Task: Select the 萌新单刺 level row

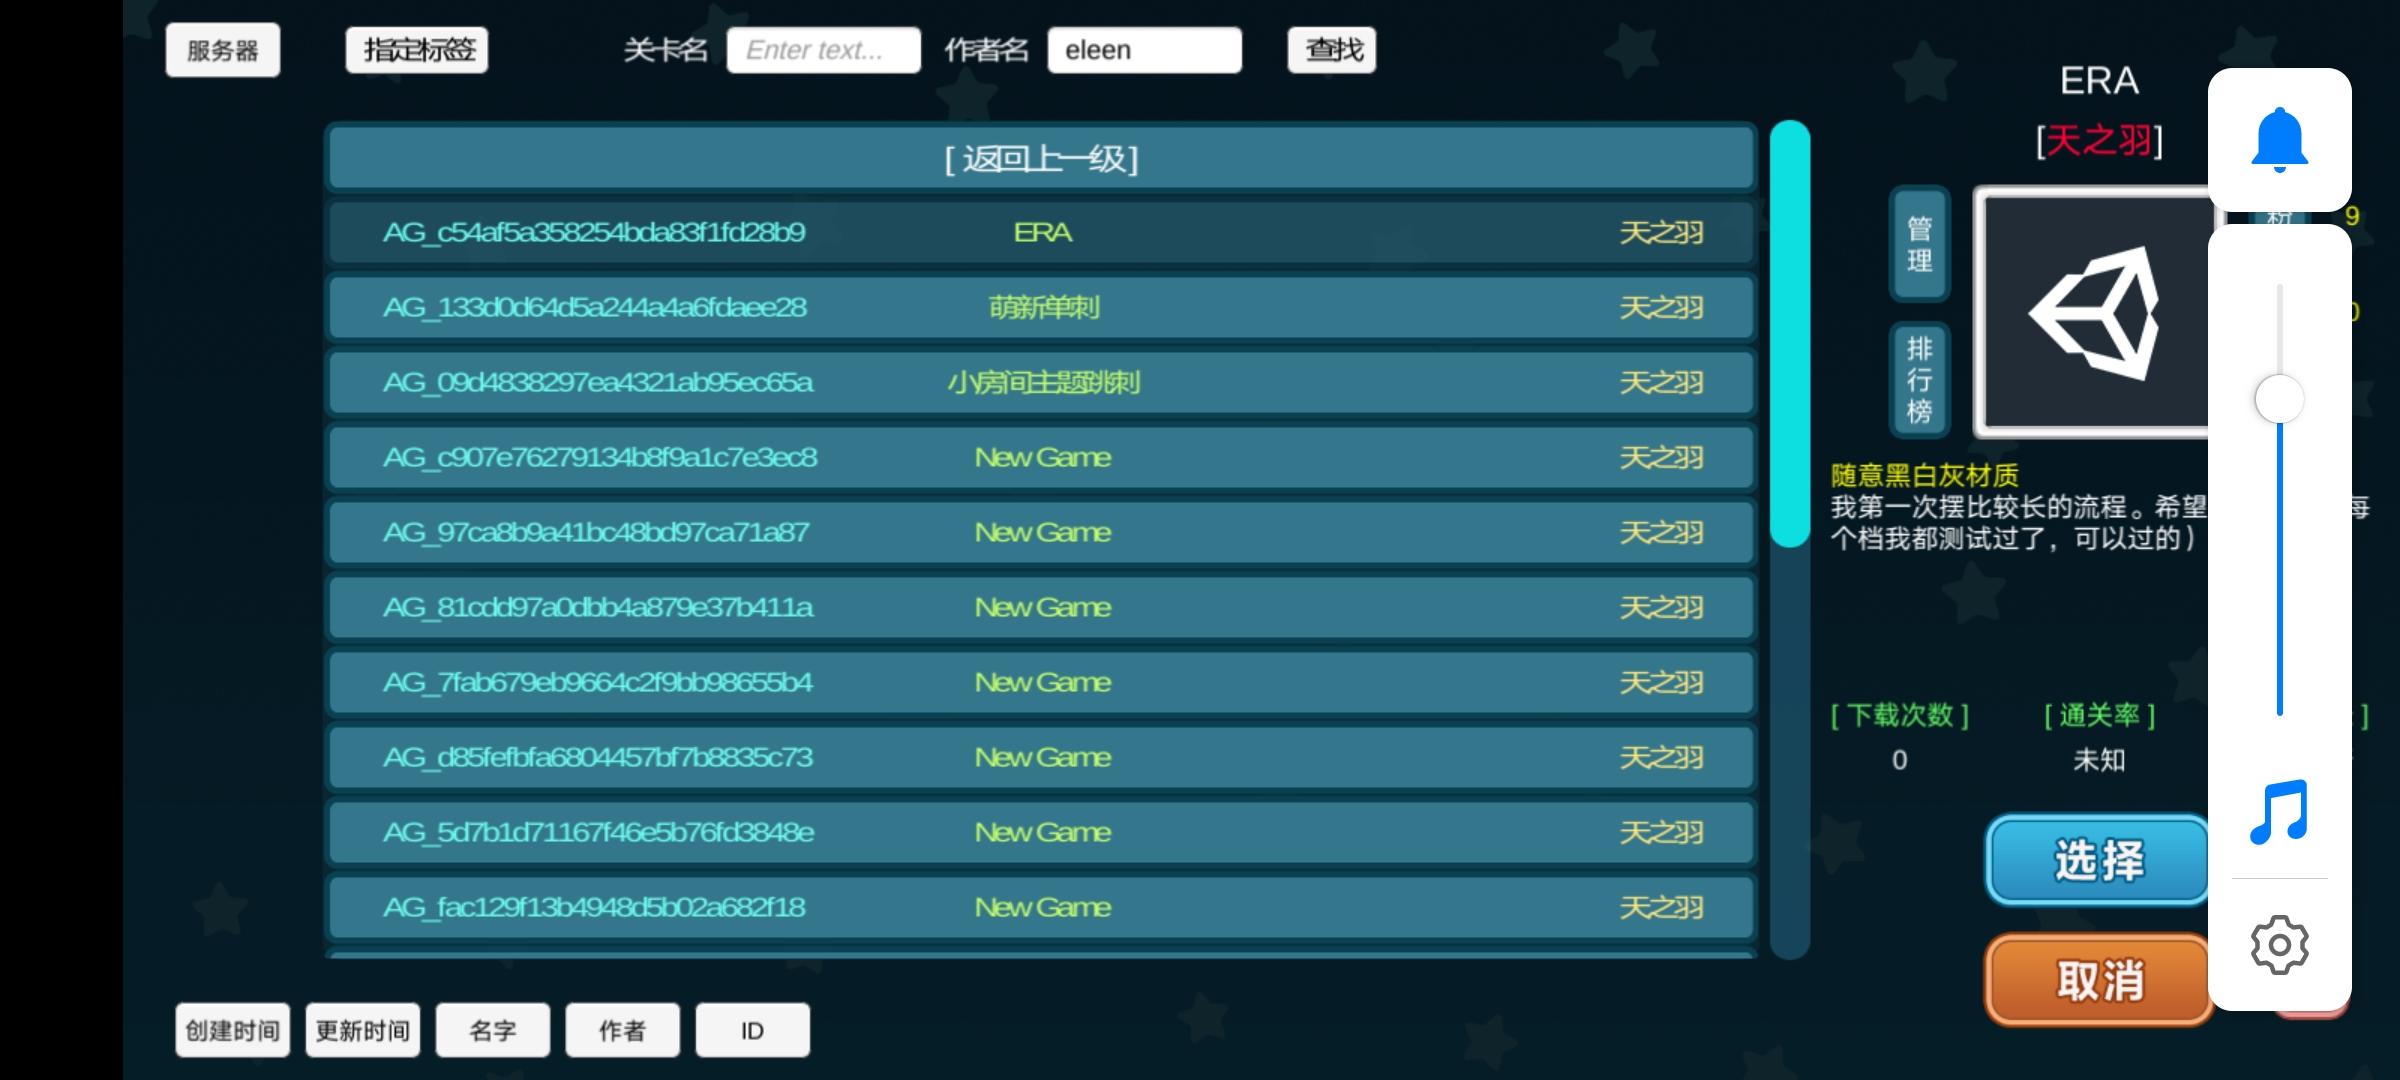Action: [x=1041, y=308]
